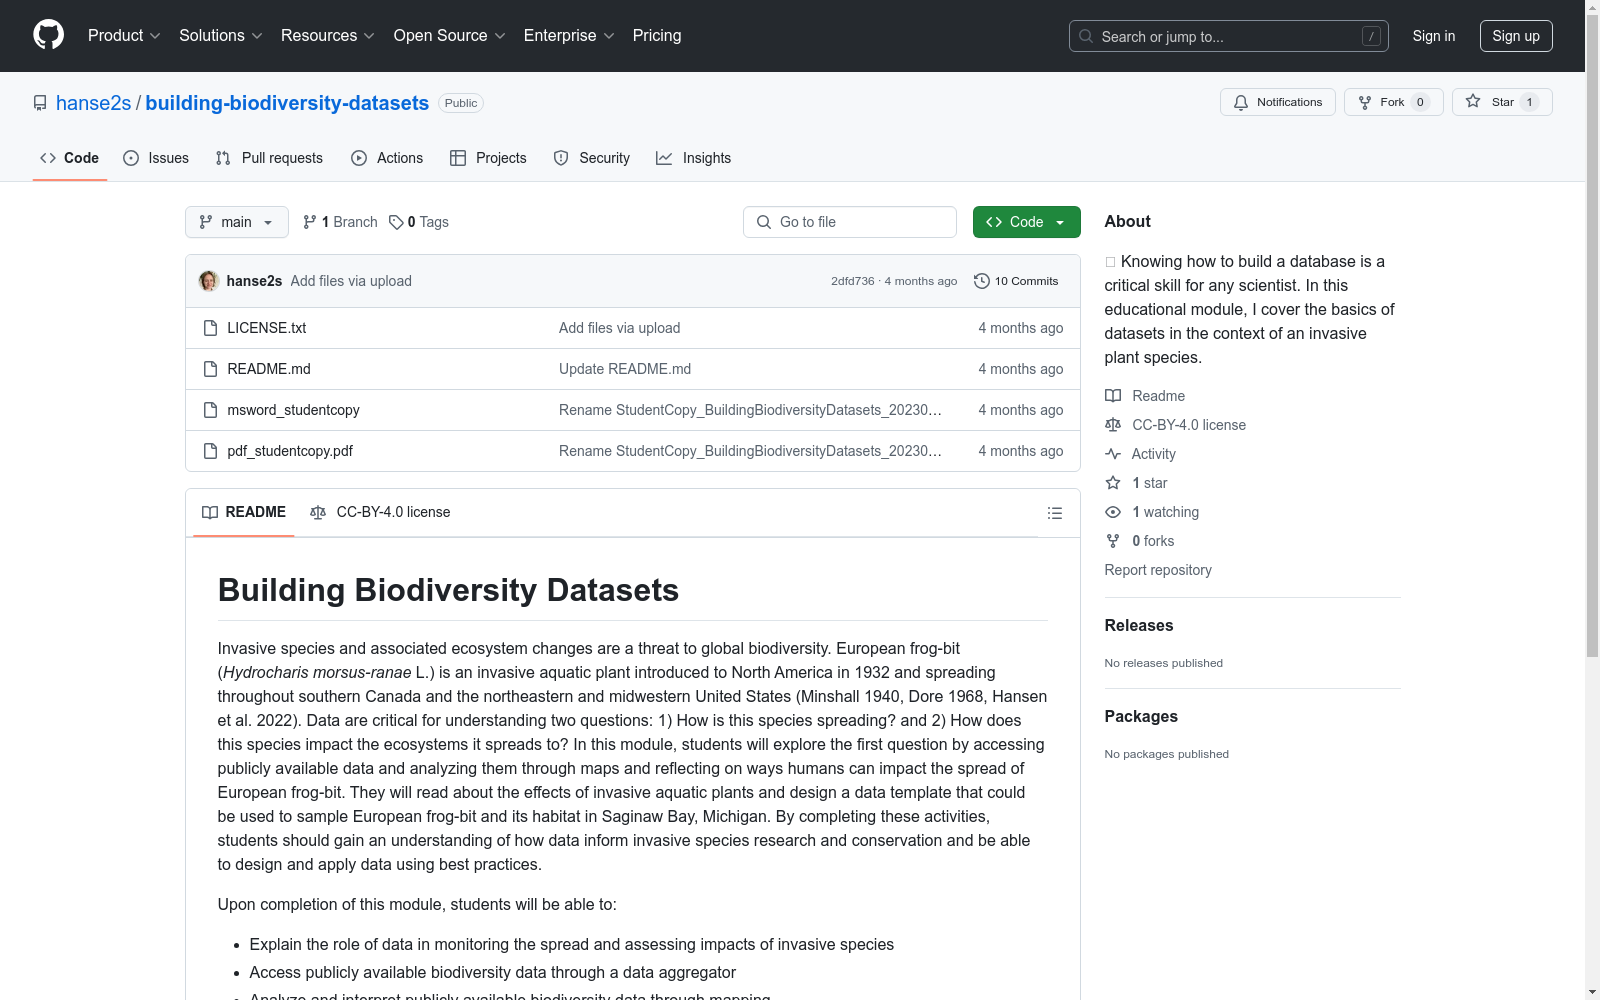
Task: Open the Issues tab
Action: pyautogui.click(x=156, y=158)
